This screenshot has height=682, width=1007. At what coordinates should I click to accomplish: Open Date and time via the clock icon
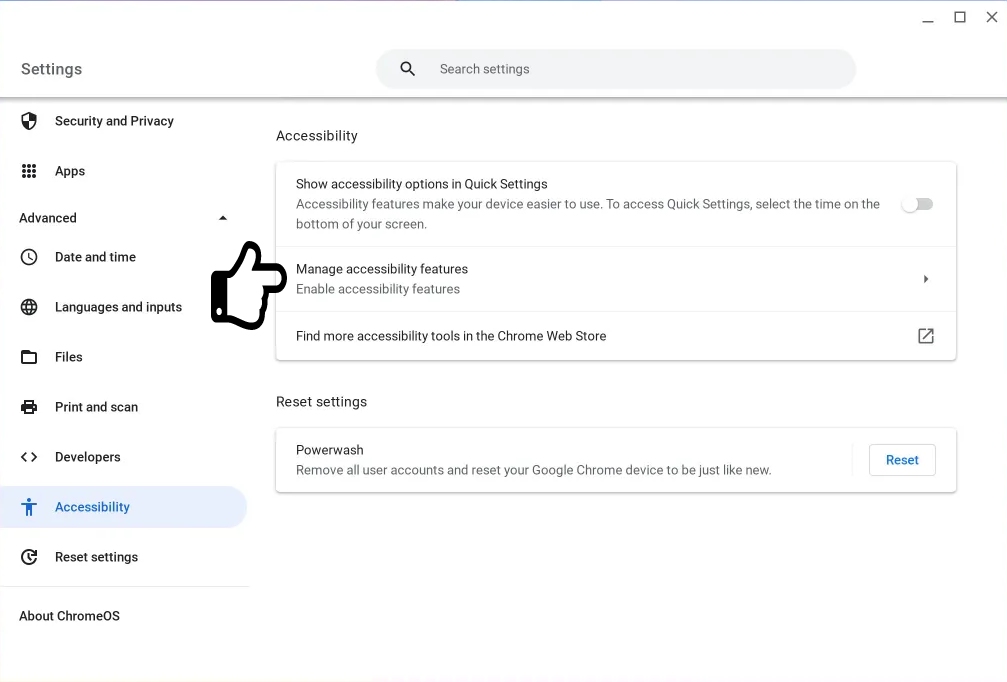pyautogui.click(x=29, y=257)
